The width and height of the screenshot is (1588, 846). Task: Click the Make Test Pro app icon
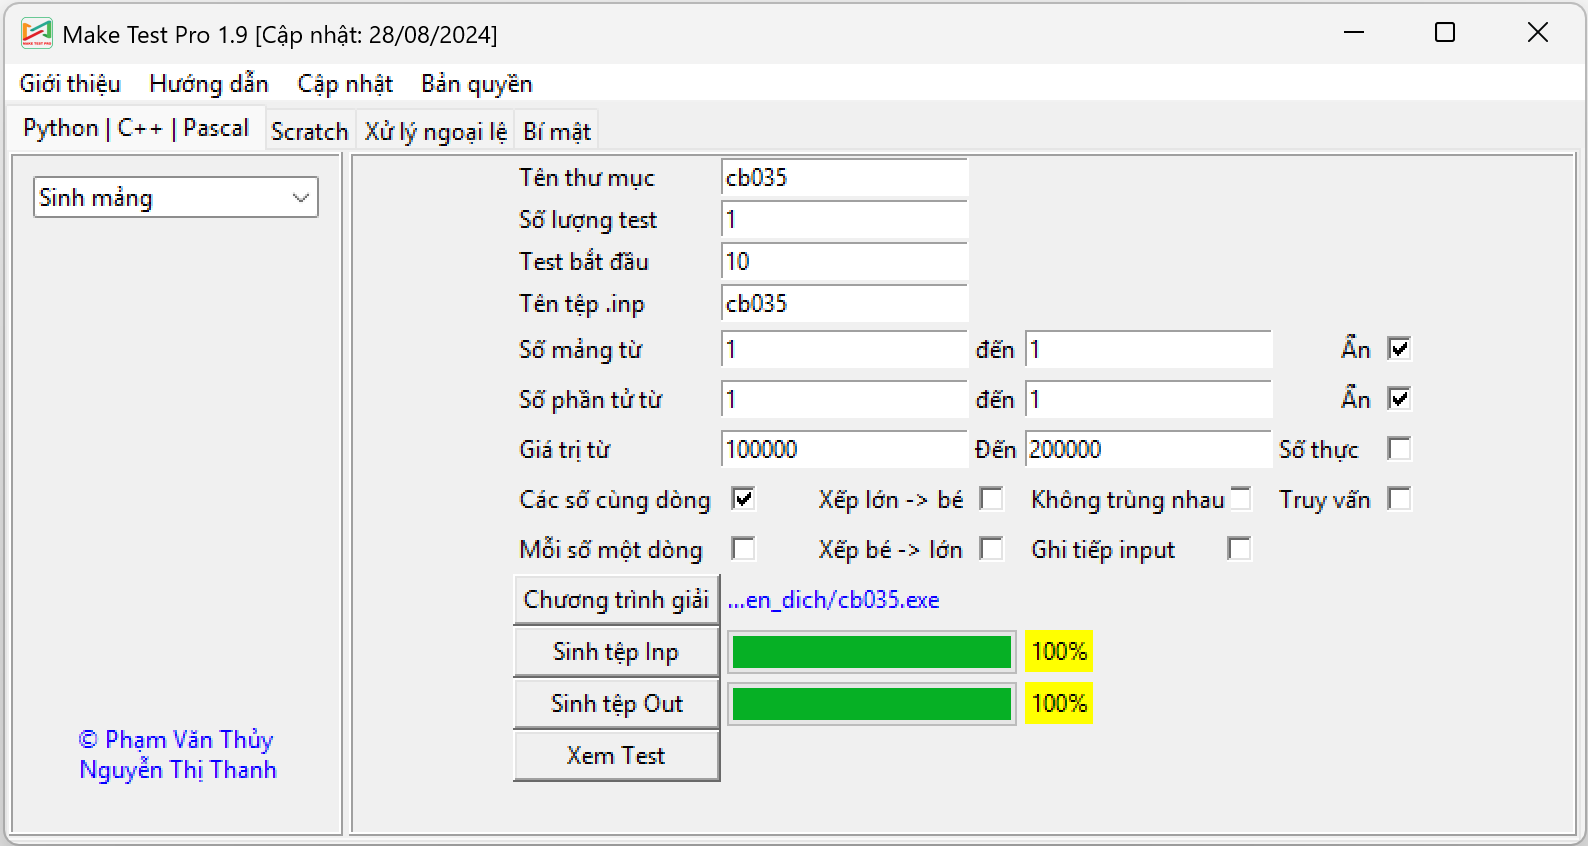click(37, 33)
